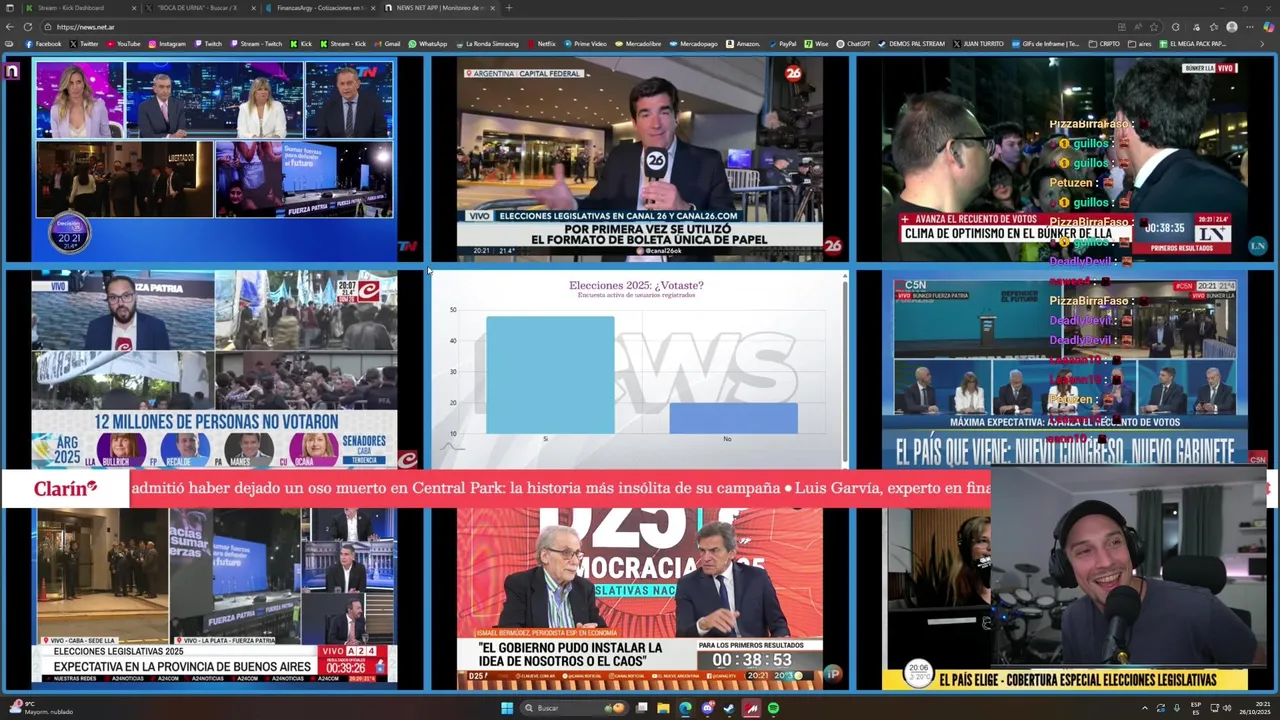Open the Facebook bookmark
This screenshot has height=720, width=1280.
(43, 44)
